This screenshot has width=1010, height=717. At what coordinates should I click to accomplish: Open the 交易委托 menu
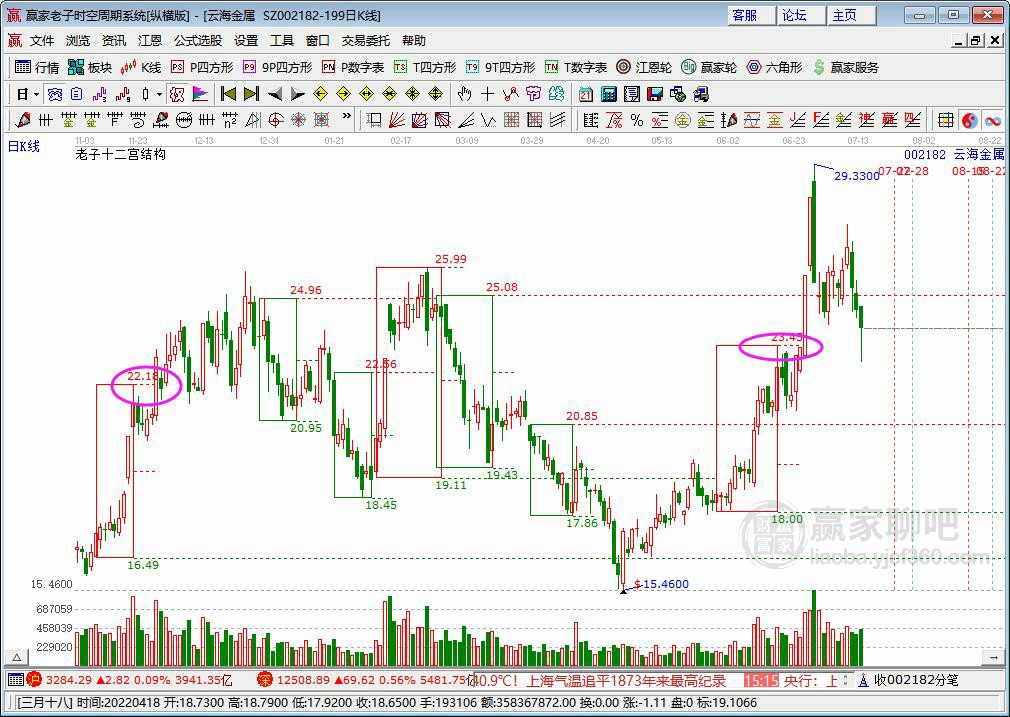[365, 41]
